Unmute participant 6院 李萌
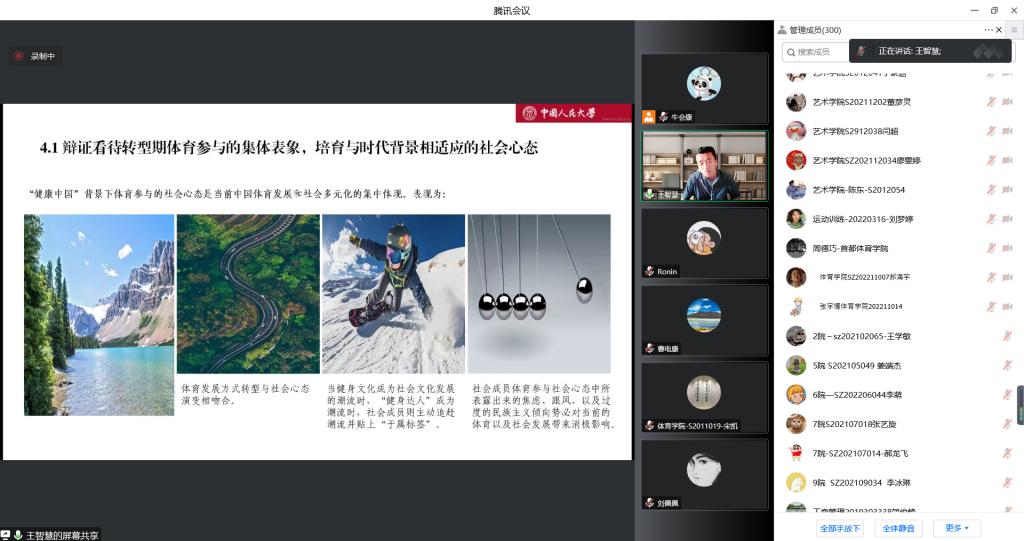1024x541 pixels. (x=1007, y=395)
